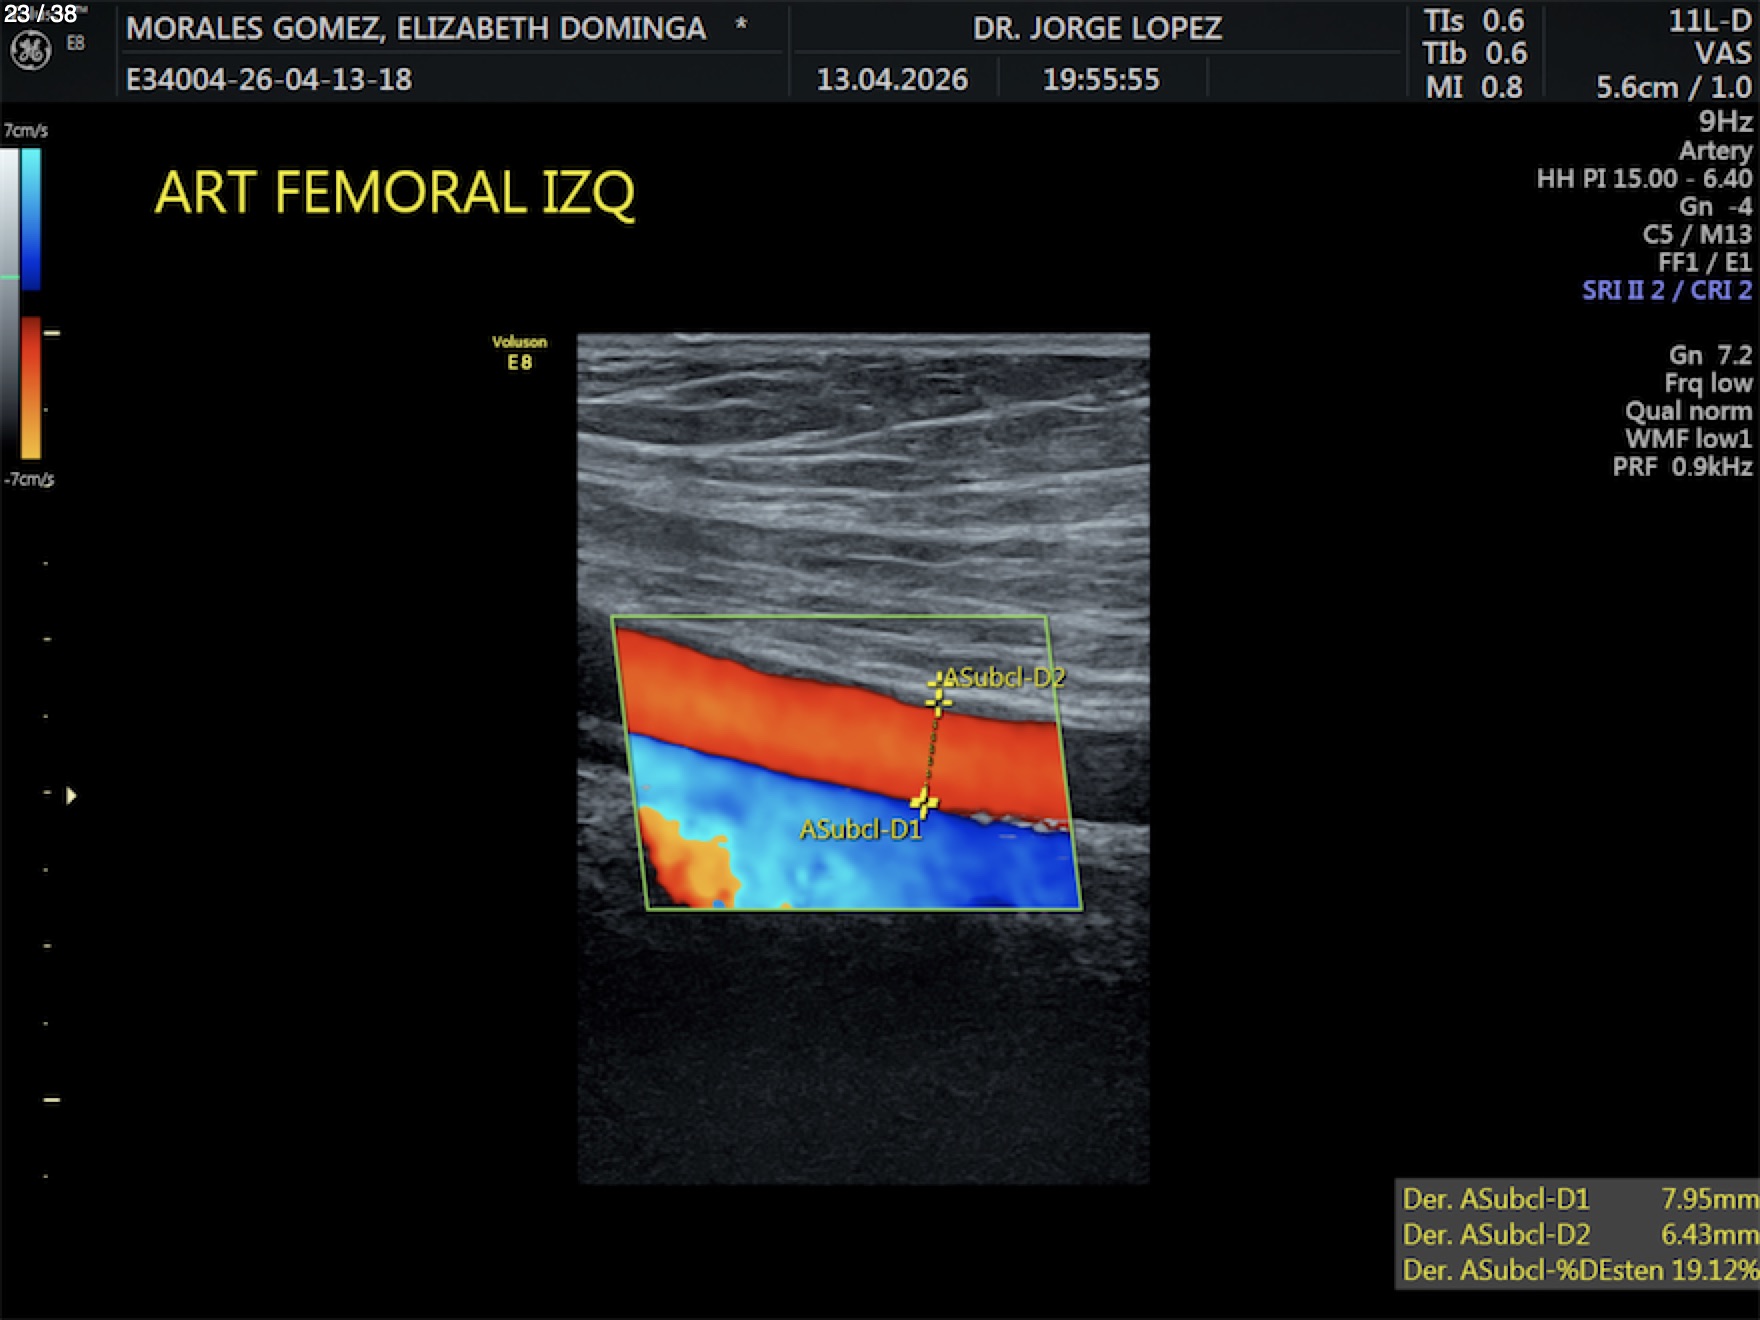Click the 23 / 38 image counter
1760x1320 pixels.
[x=41, y=14]
